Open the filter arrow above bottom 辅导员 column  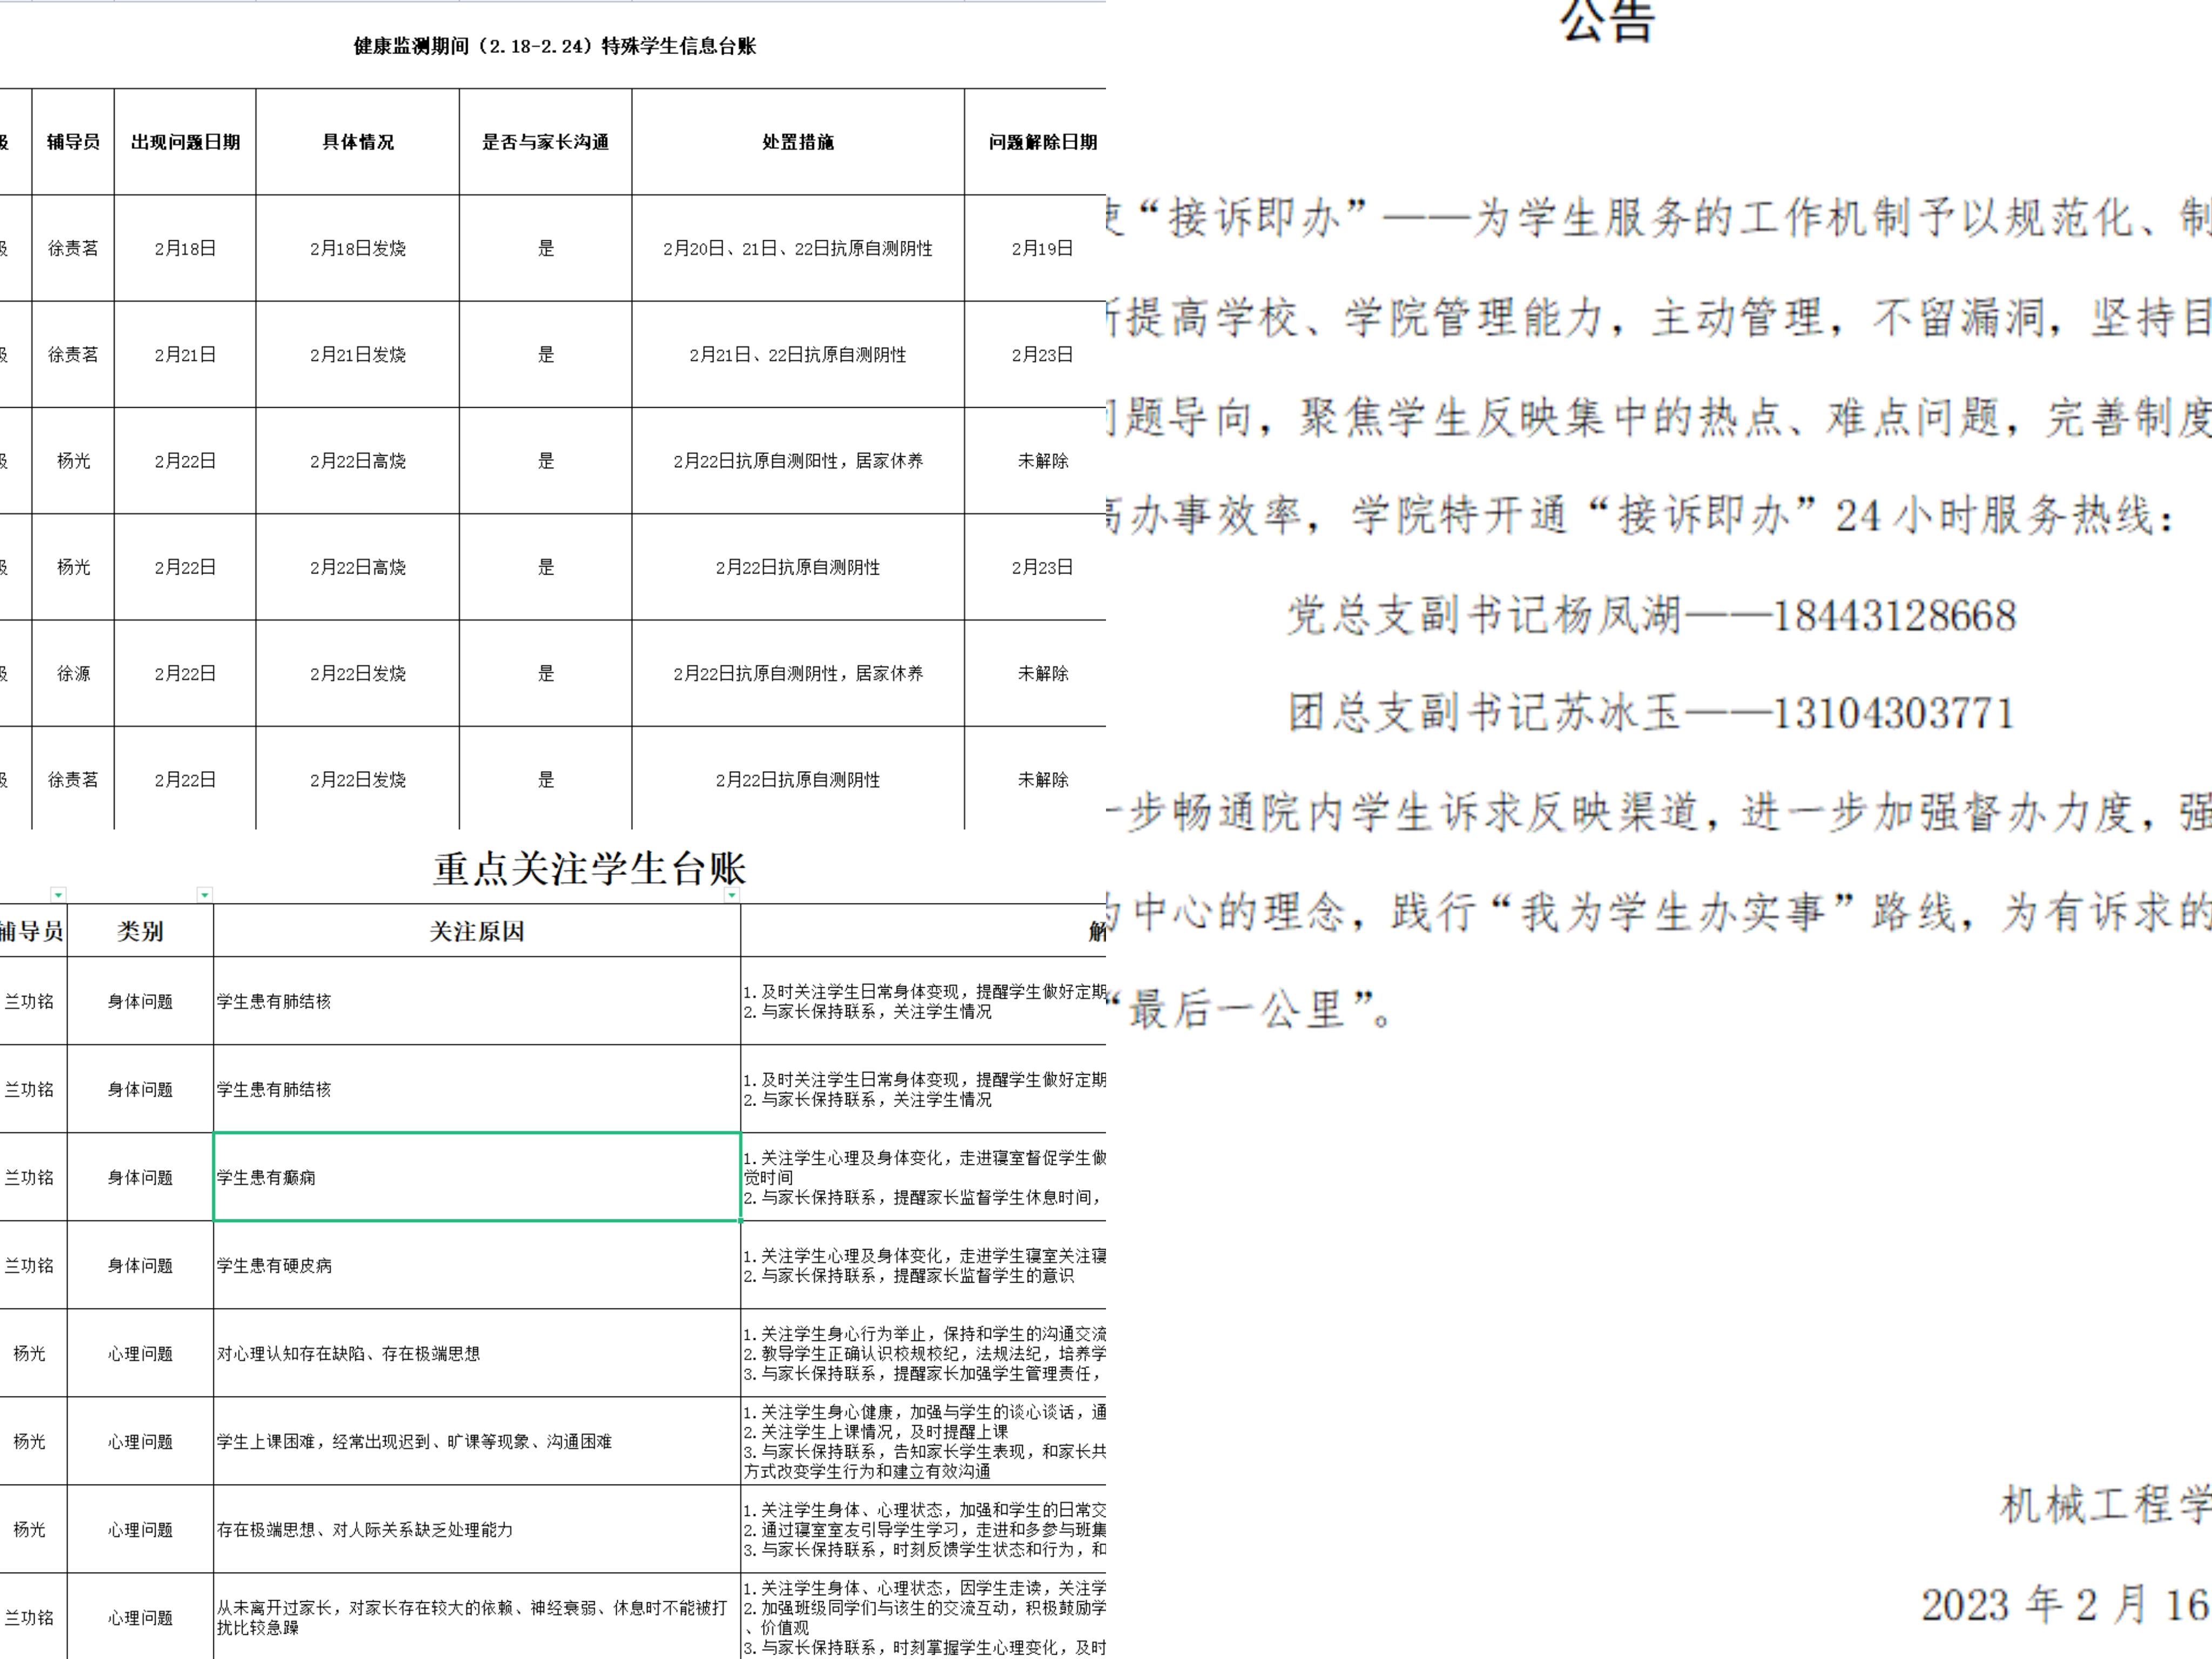click(x=59, y=895)
